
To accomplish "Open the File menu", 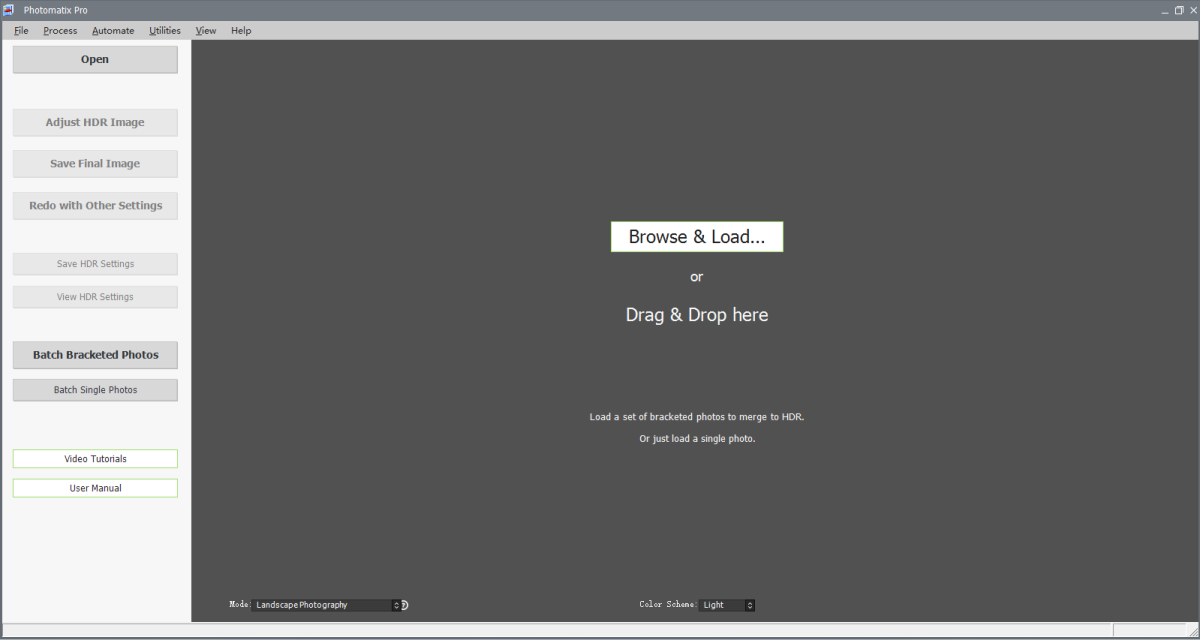I will coord(21,31).
